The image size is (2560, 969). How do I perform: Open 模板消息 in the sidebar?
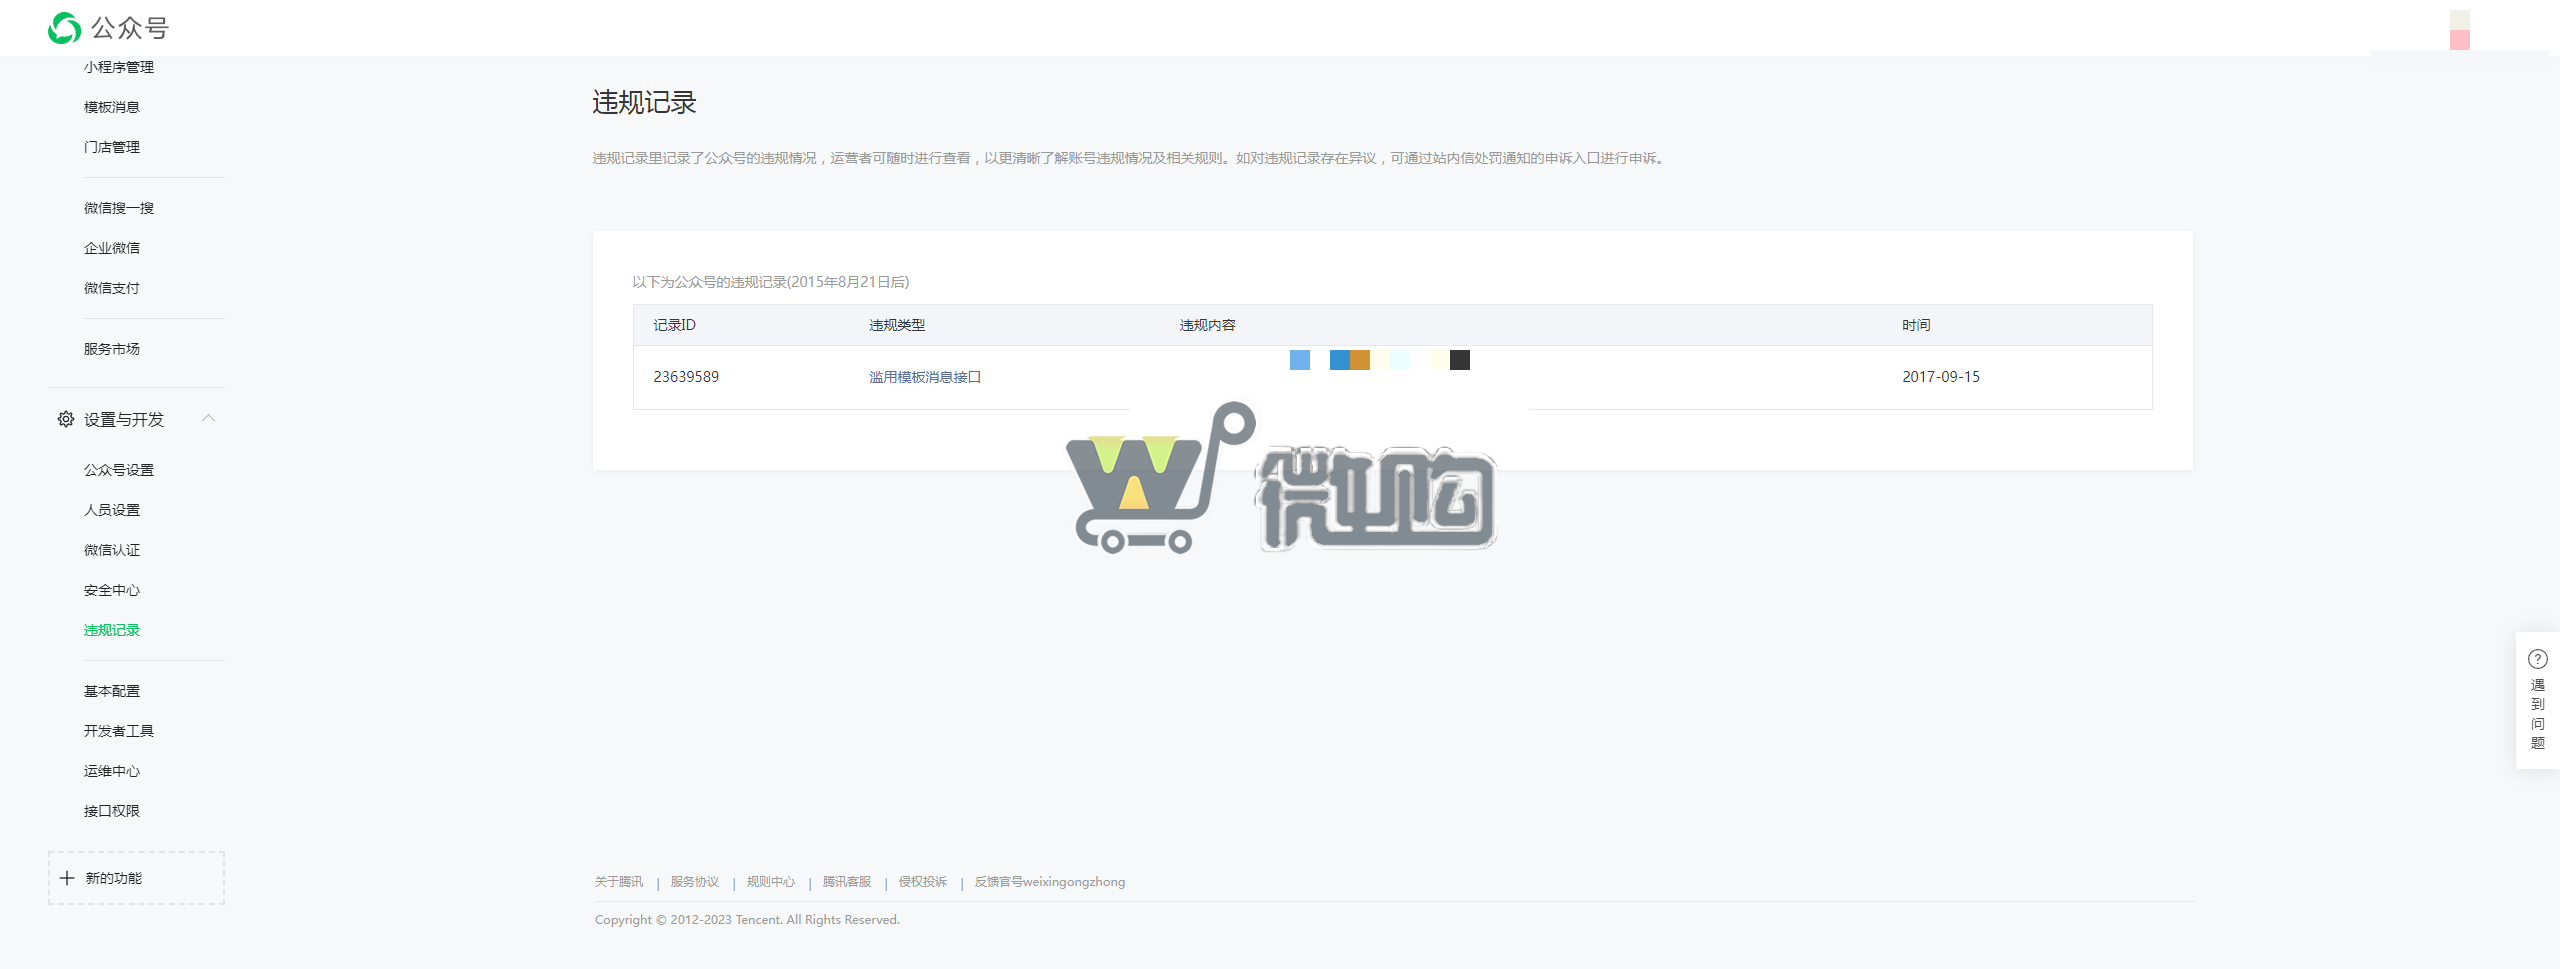112,106
